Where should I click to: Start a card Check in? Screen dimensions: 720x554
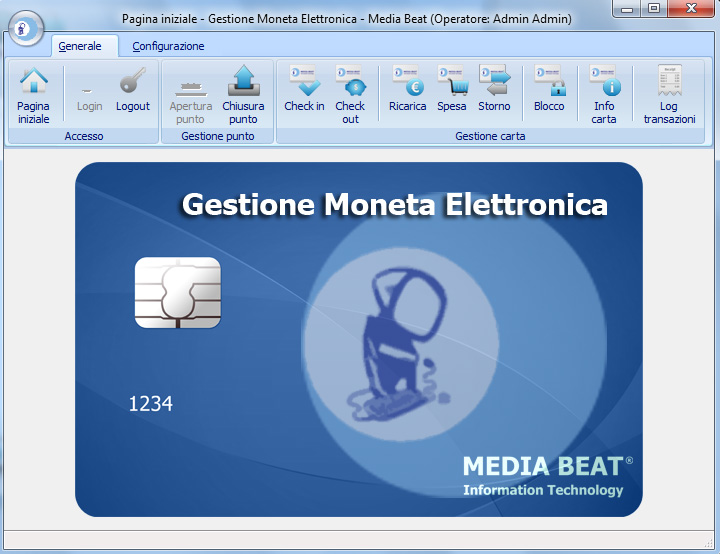pyautogui.click(x=304, y=89)
